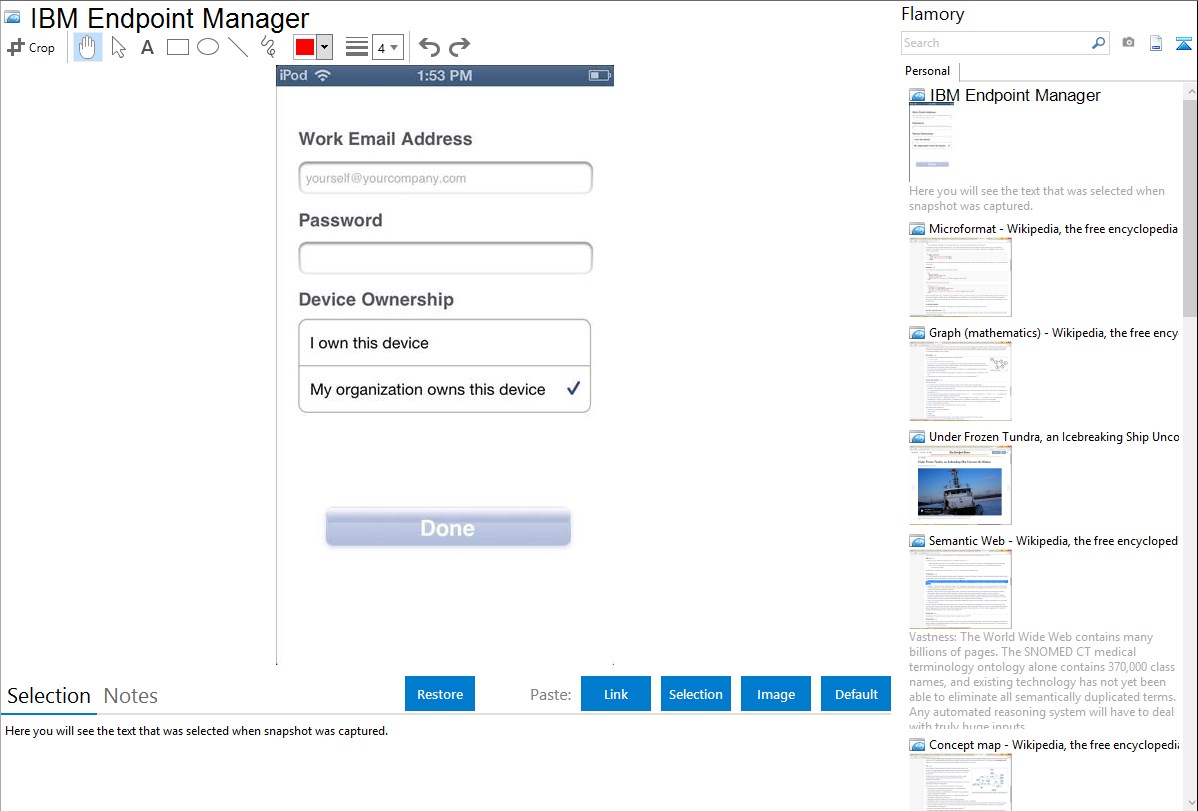Screen dimensions: 1198x811
Task: Redo the last undone action
Action: click(459, 47)
